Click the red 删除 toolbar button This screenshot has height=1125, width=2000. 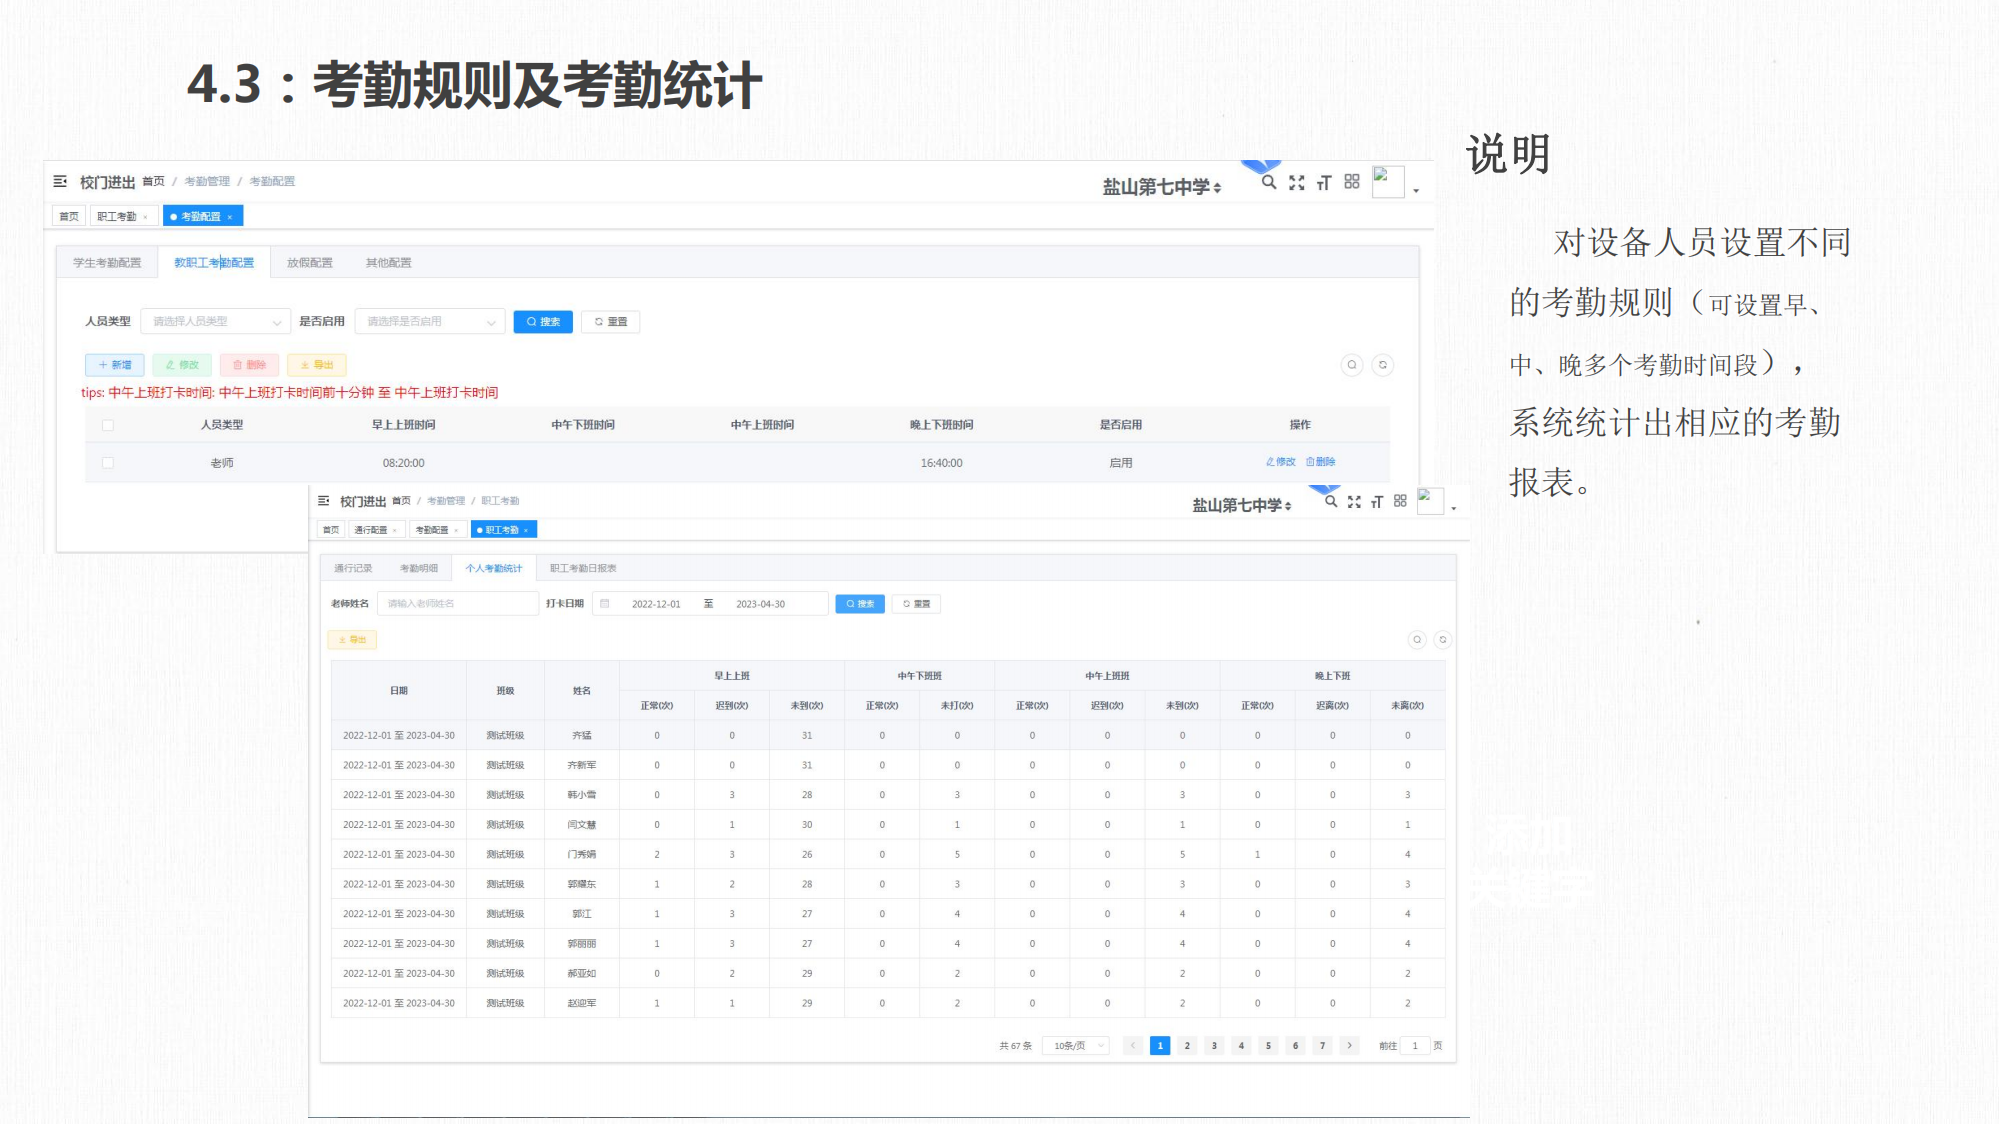click(x=249, y=365)
